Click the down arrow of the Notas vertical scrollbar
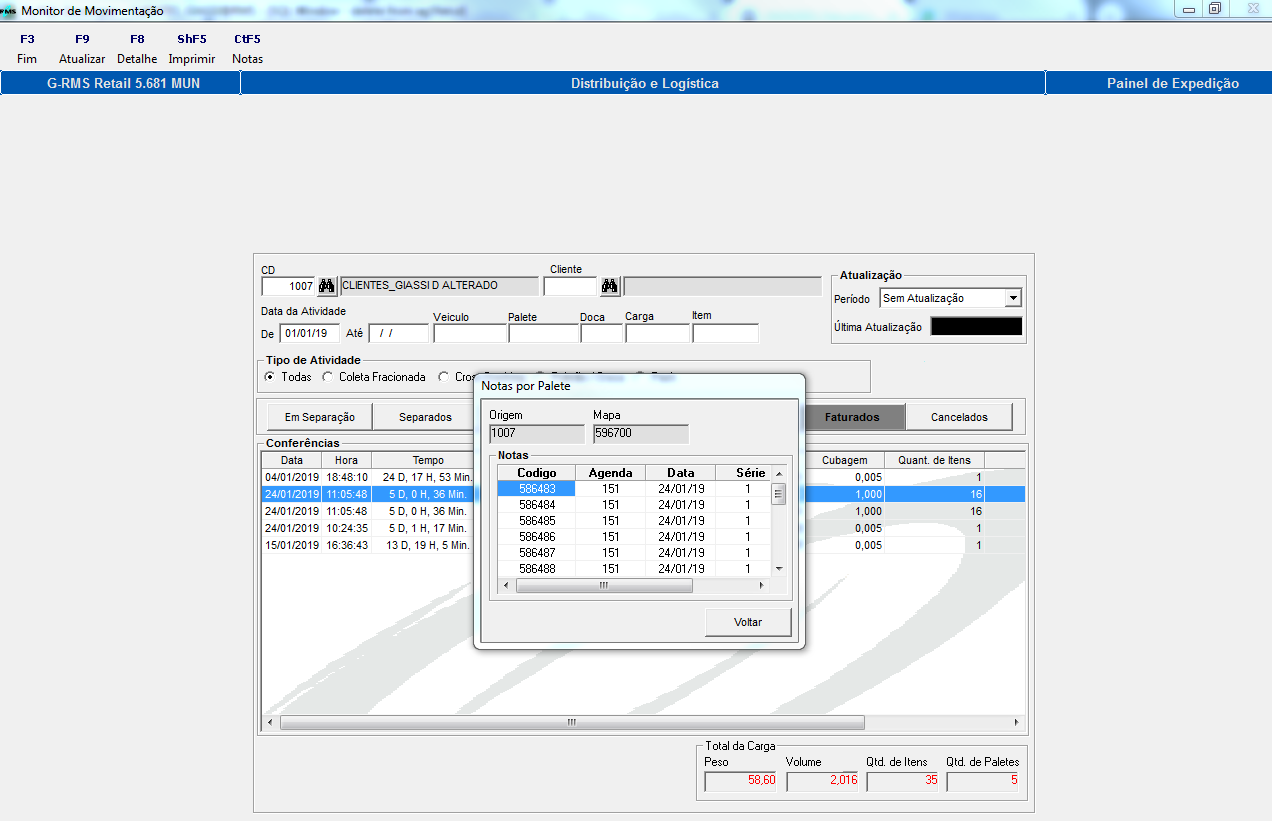1272x821 pixels. (778, 569)
